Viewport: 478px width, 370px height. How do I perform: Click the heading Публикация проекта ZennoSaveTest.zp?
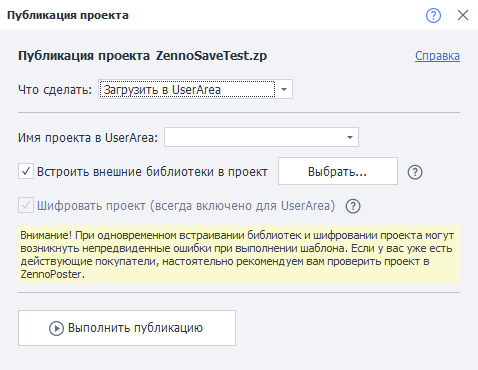pos(142,56)
